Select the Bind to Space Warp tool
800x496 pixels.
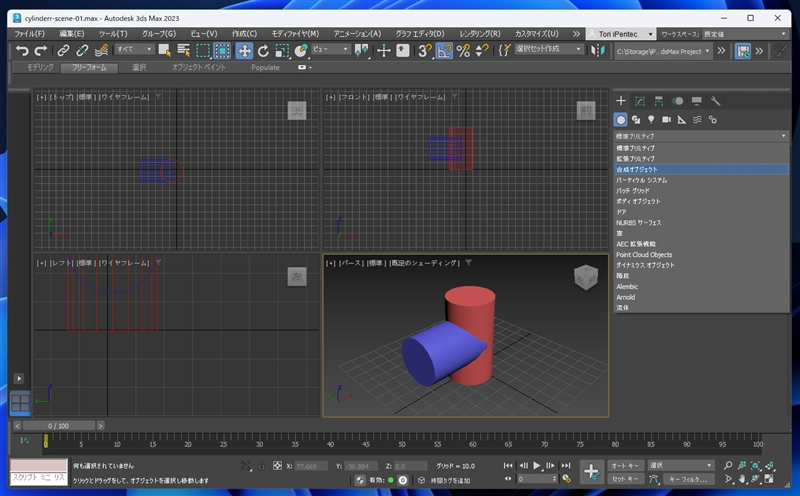tap(101, 51)
